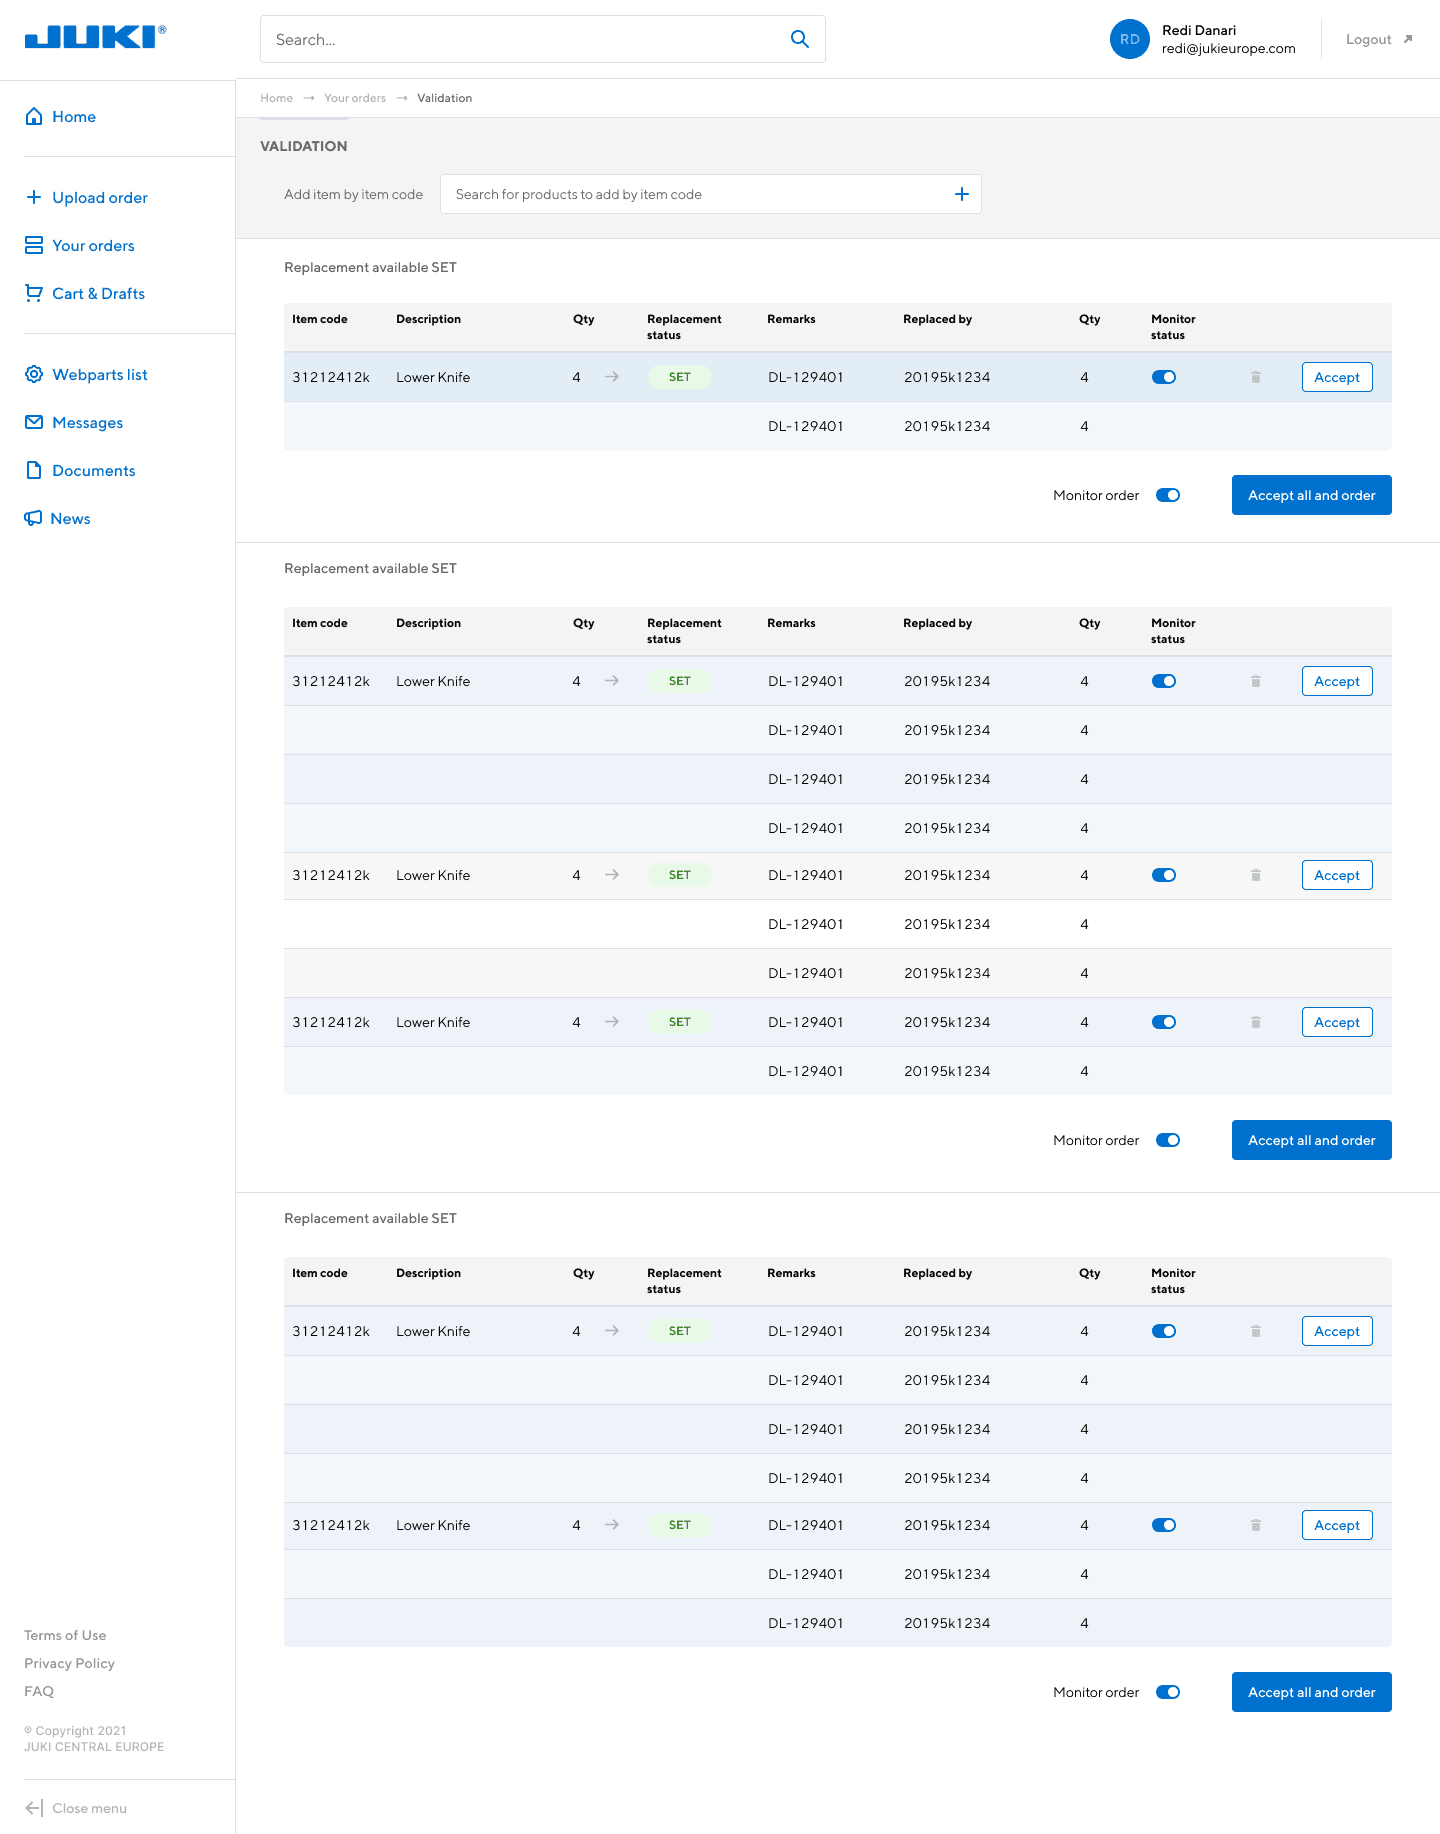Click the item code search input
Image resolution: width=1440 pixels, height=1834 pixels.
(x=711, y=194)
